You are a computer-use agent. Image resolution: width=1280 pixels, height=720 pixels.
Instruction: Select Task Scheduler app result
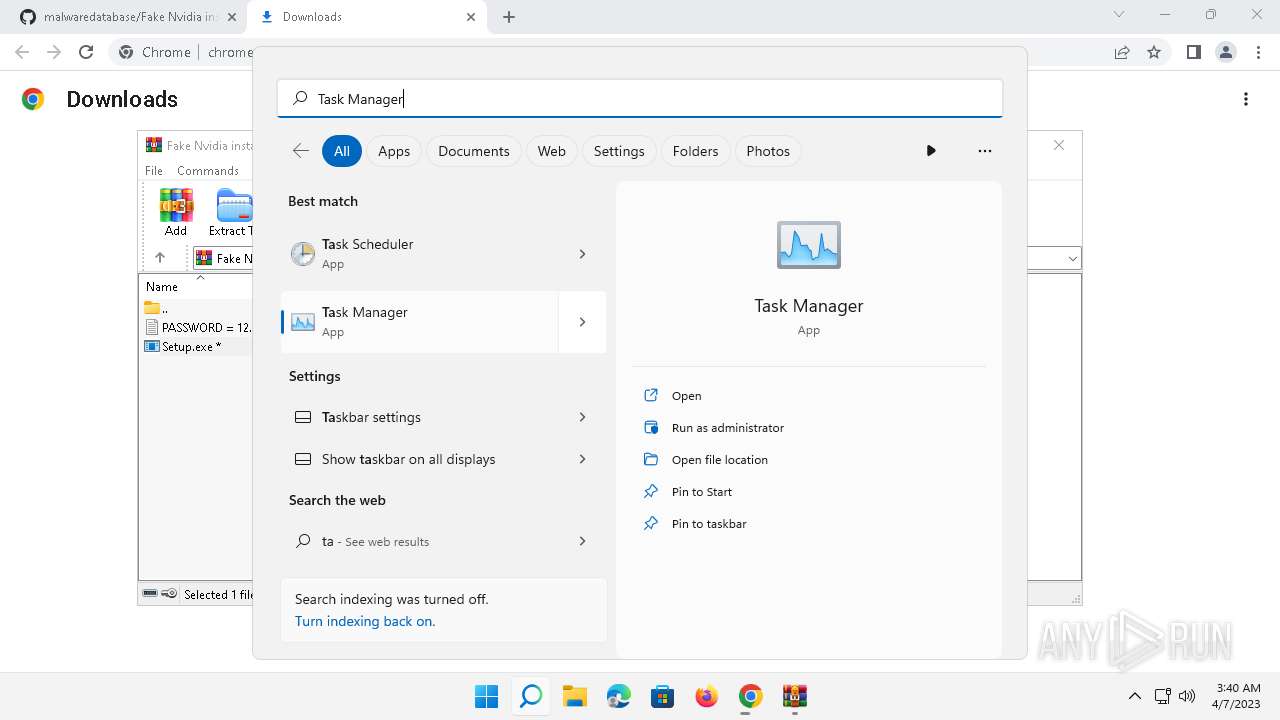pos(420,254)
